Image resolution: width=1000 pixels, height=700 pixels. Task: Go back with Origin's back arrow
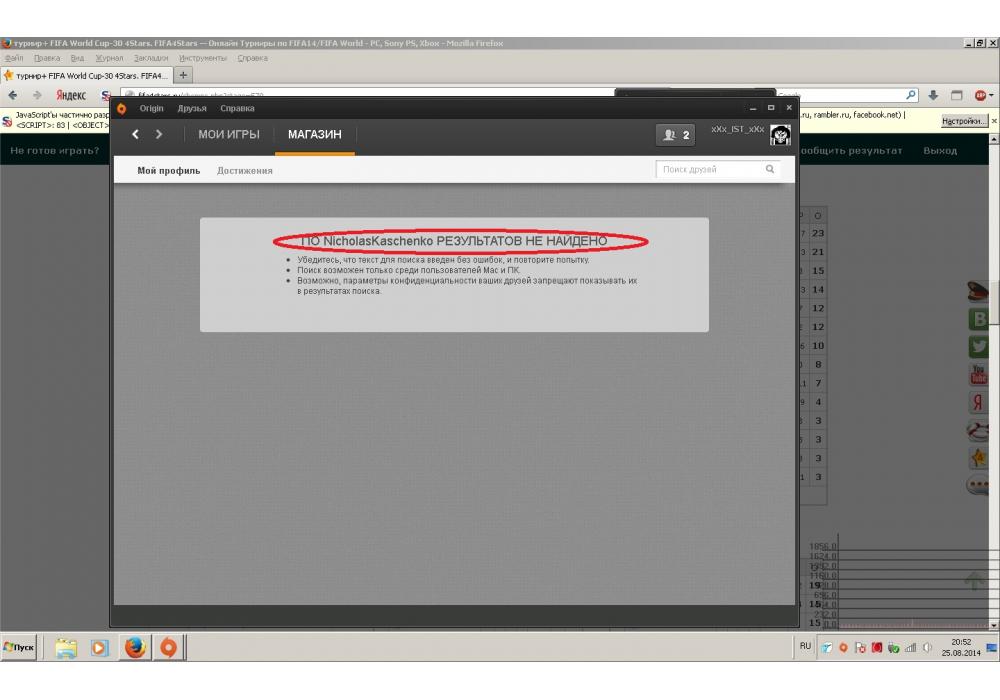(x=136, y=135)
